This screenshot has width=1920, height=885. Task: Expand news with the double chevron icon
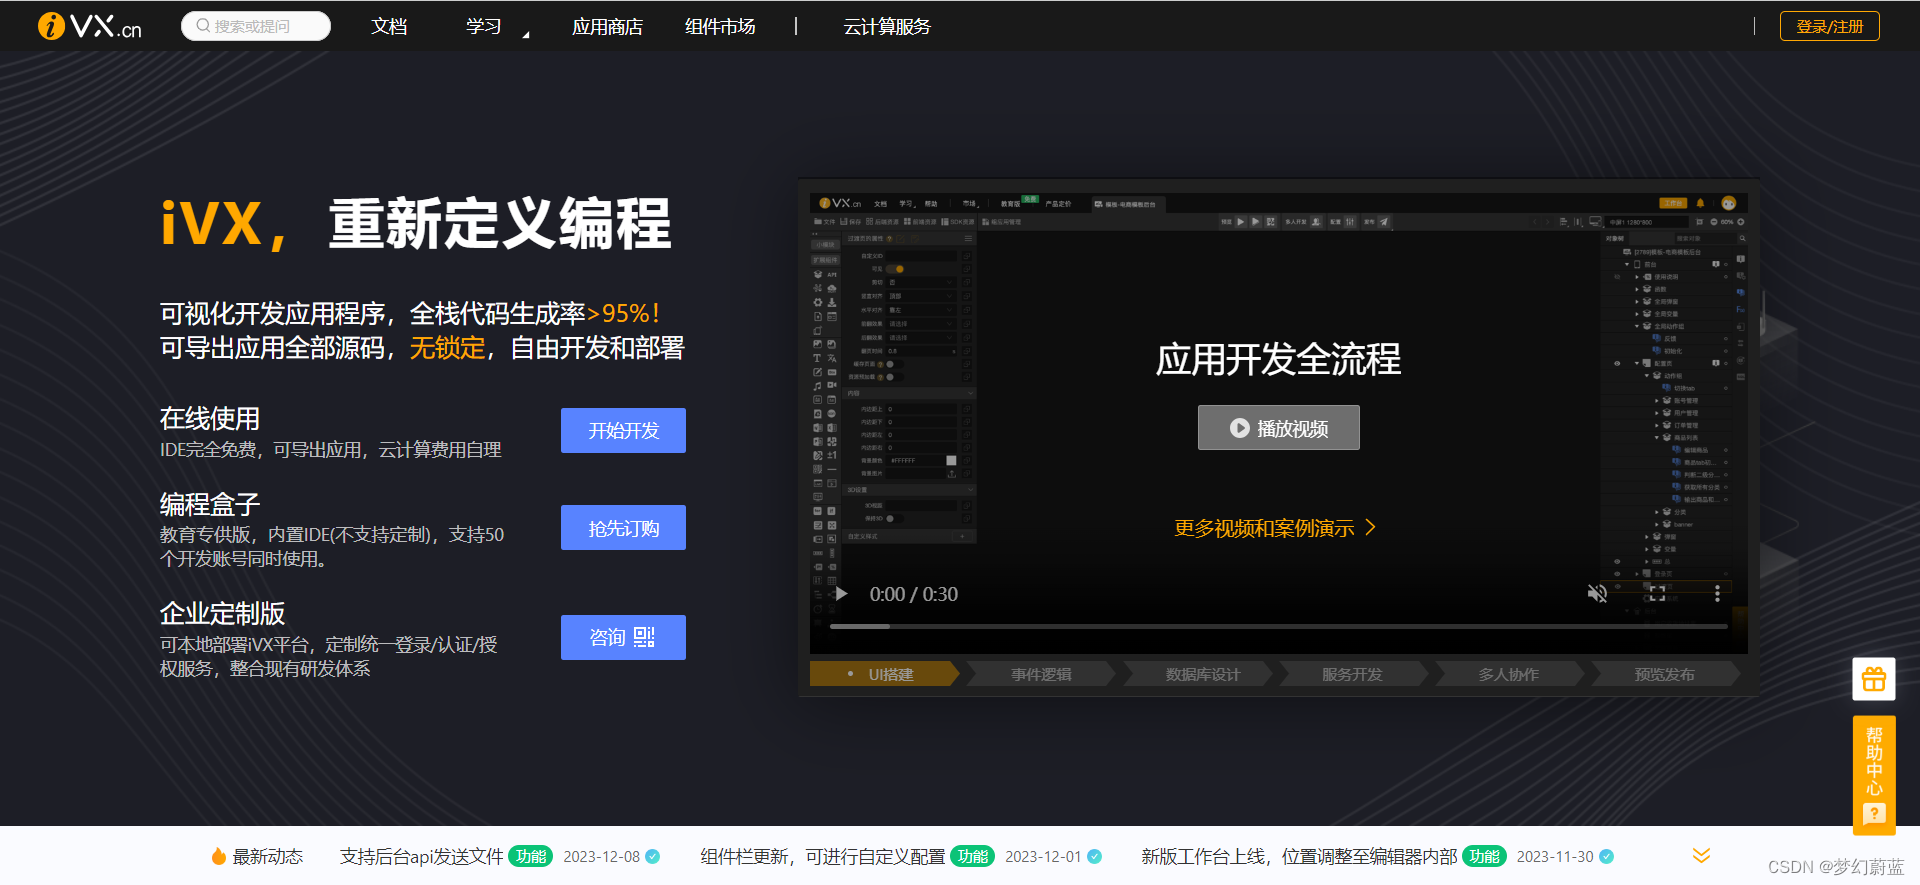[x=1701, y=855]
